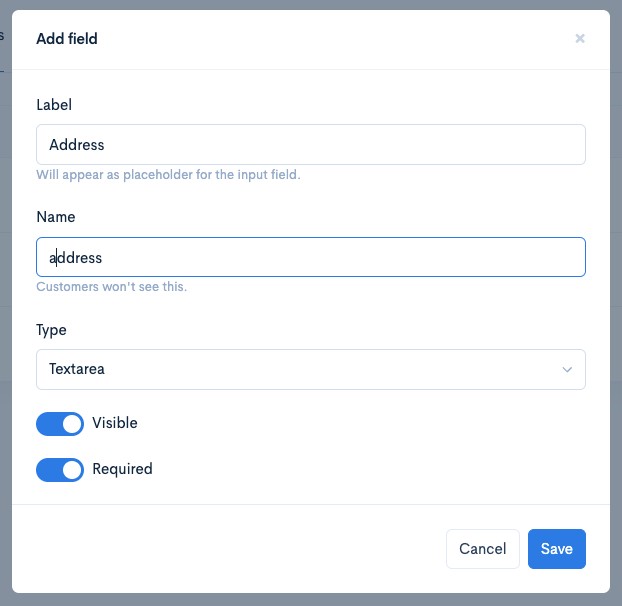Focus the Label input containing "Address"
Image resolution: width=622 pixels, height=606 pixels.
click(311, 144)
